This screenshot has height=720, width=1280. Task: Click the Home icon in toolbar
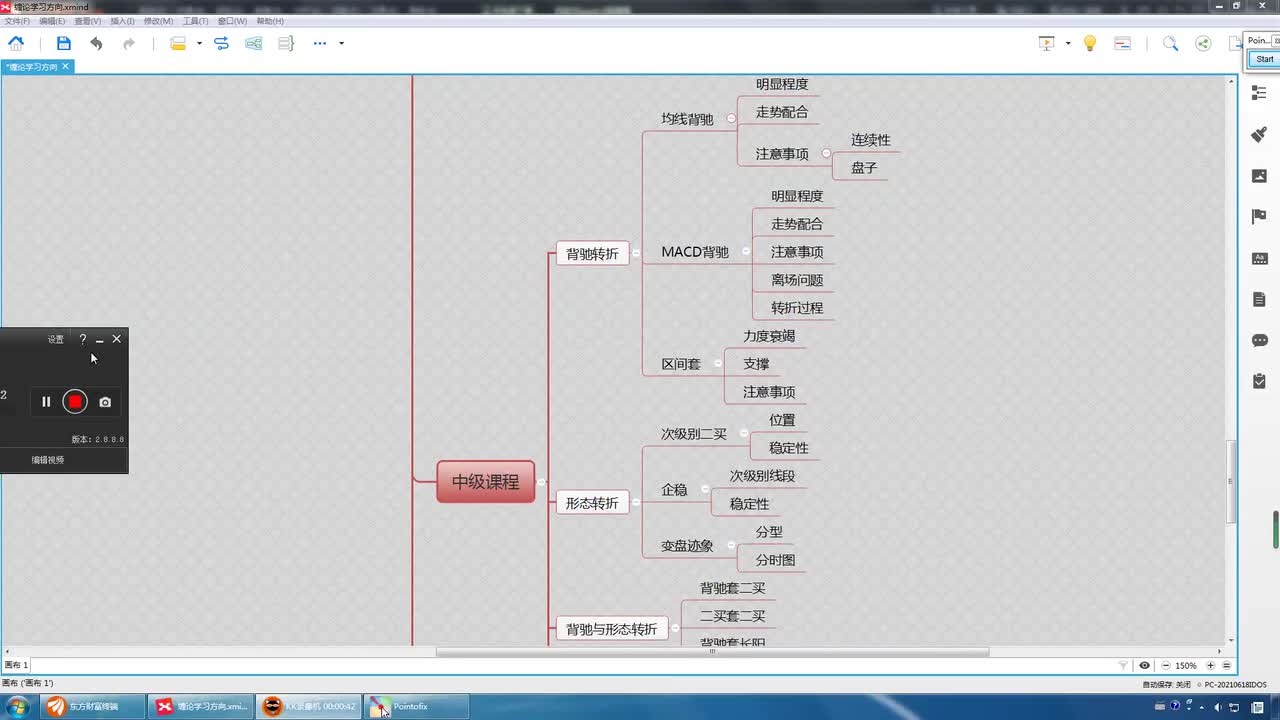pyautogui.click(x=16, y=43)
